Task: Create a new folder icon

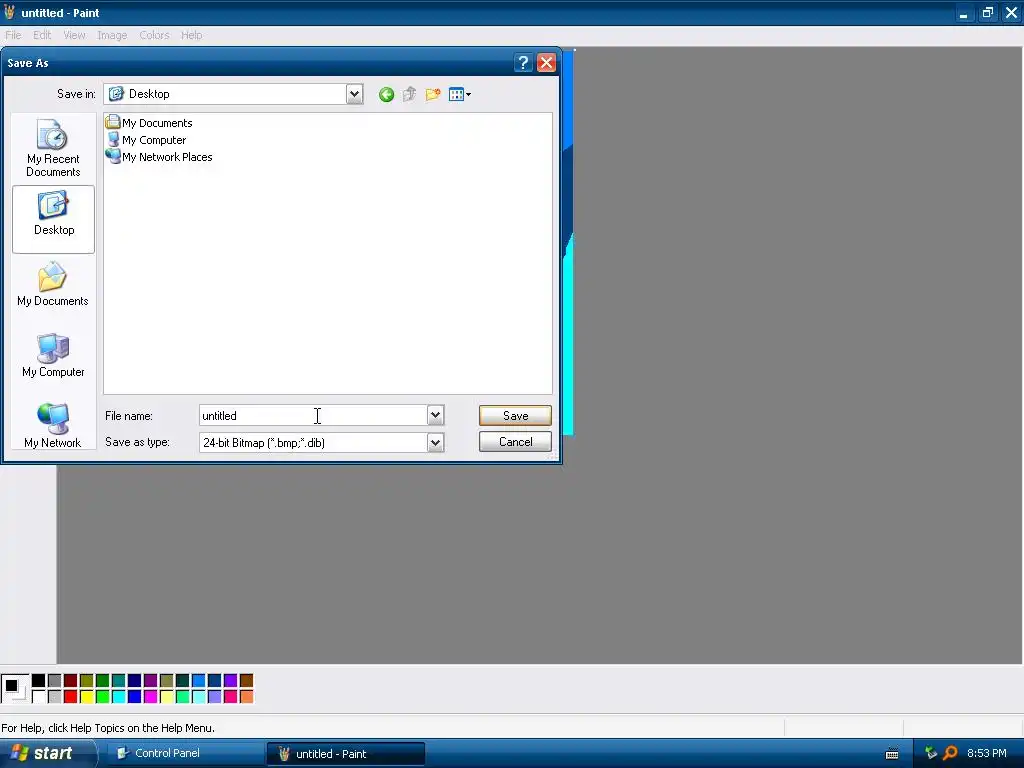Action: tap(432, 95)
